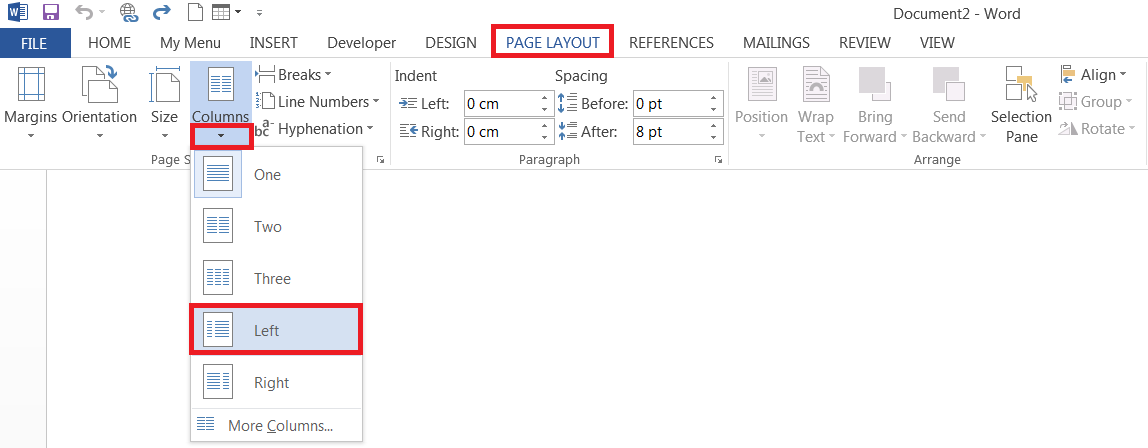Open the FILE tab

[35, 43]
